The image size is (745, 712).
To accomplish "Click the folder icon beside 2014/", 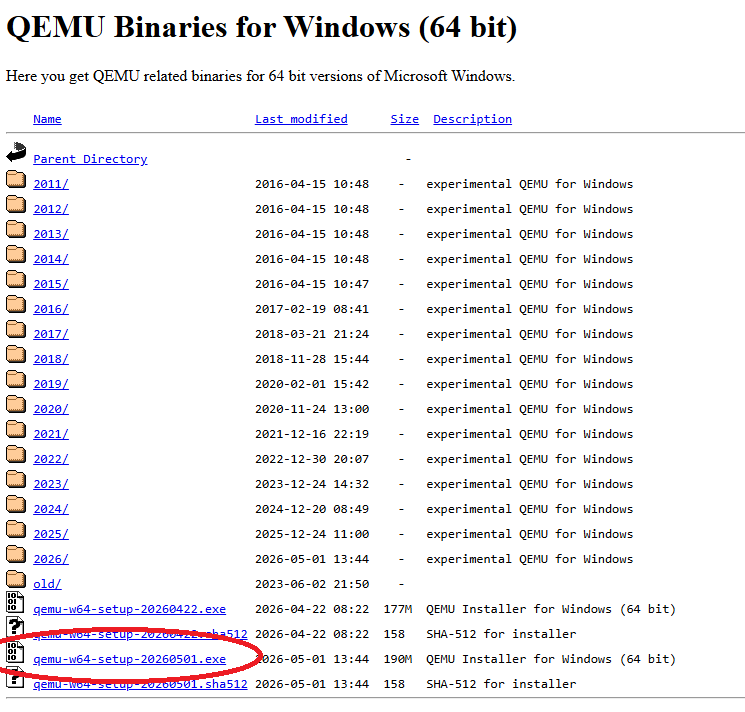I will click(x=16, y=254).
